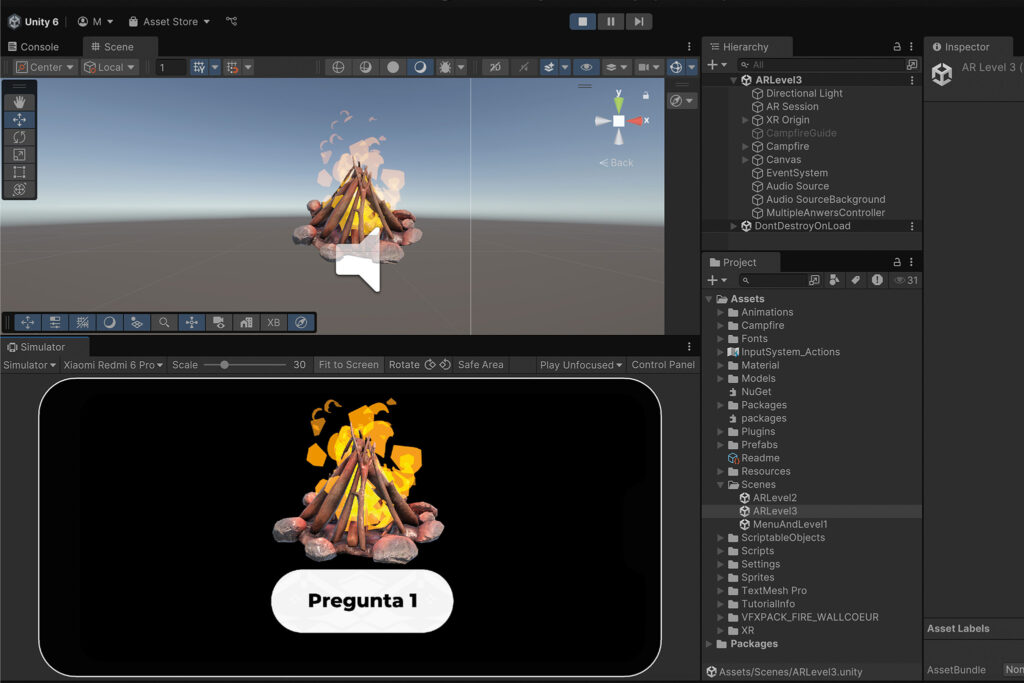Expand the XR Origin object in Hierarchy
1024x683 pixels.
coord(745,120)
